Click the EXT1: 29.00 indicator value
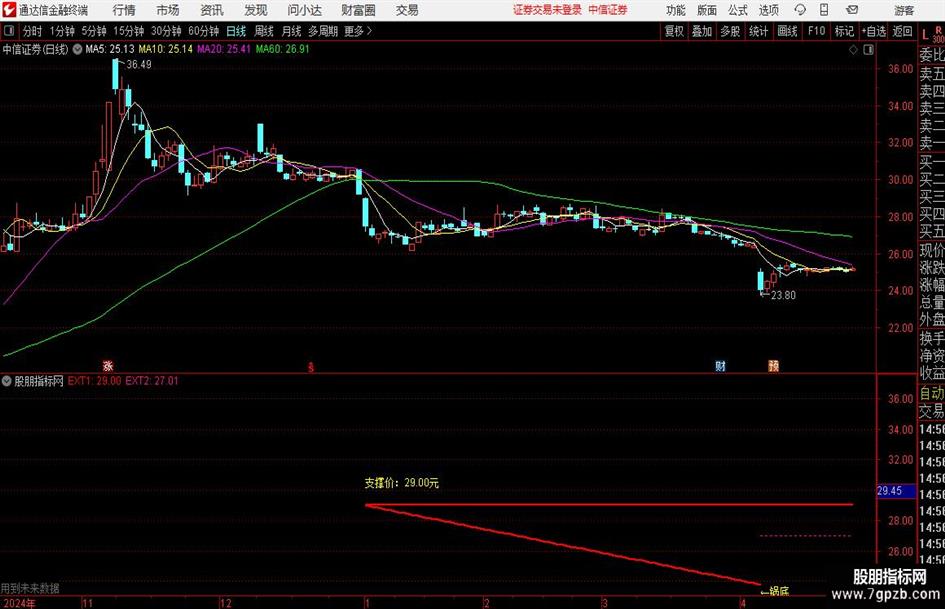Image resolution: width=945 pixels, height=609 pixels. click(x=94, y=381)
